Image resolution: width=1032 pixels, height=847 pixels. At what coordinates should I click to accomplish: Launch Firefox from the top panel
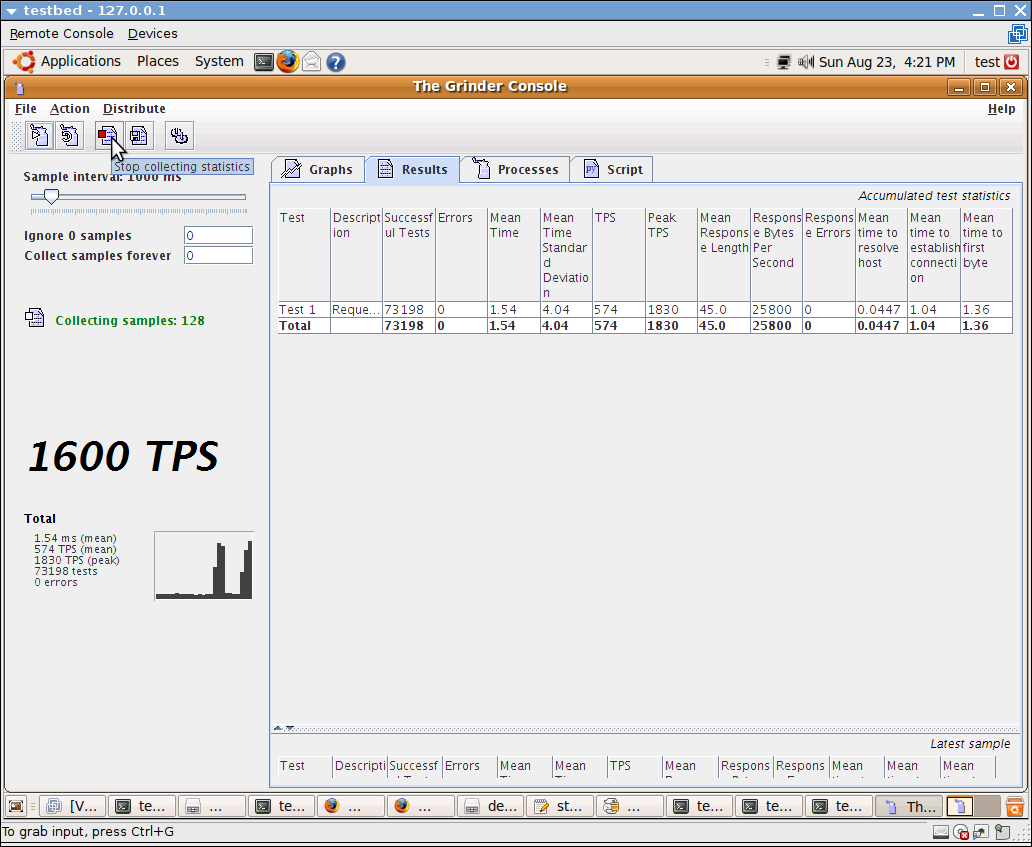[288, 62]
